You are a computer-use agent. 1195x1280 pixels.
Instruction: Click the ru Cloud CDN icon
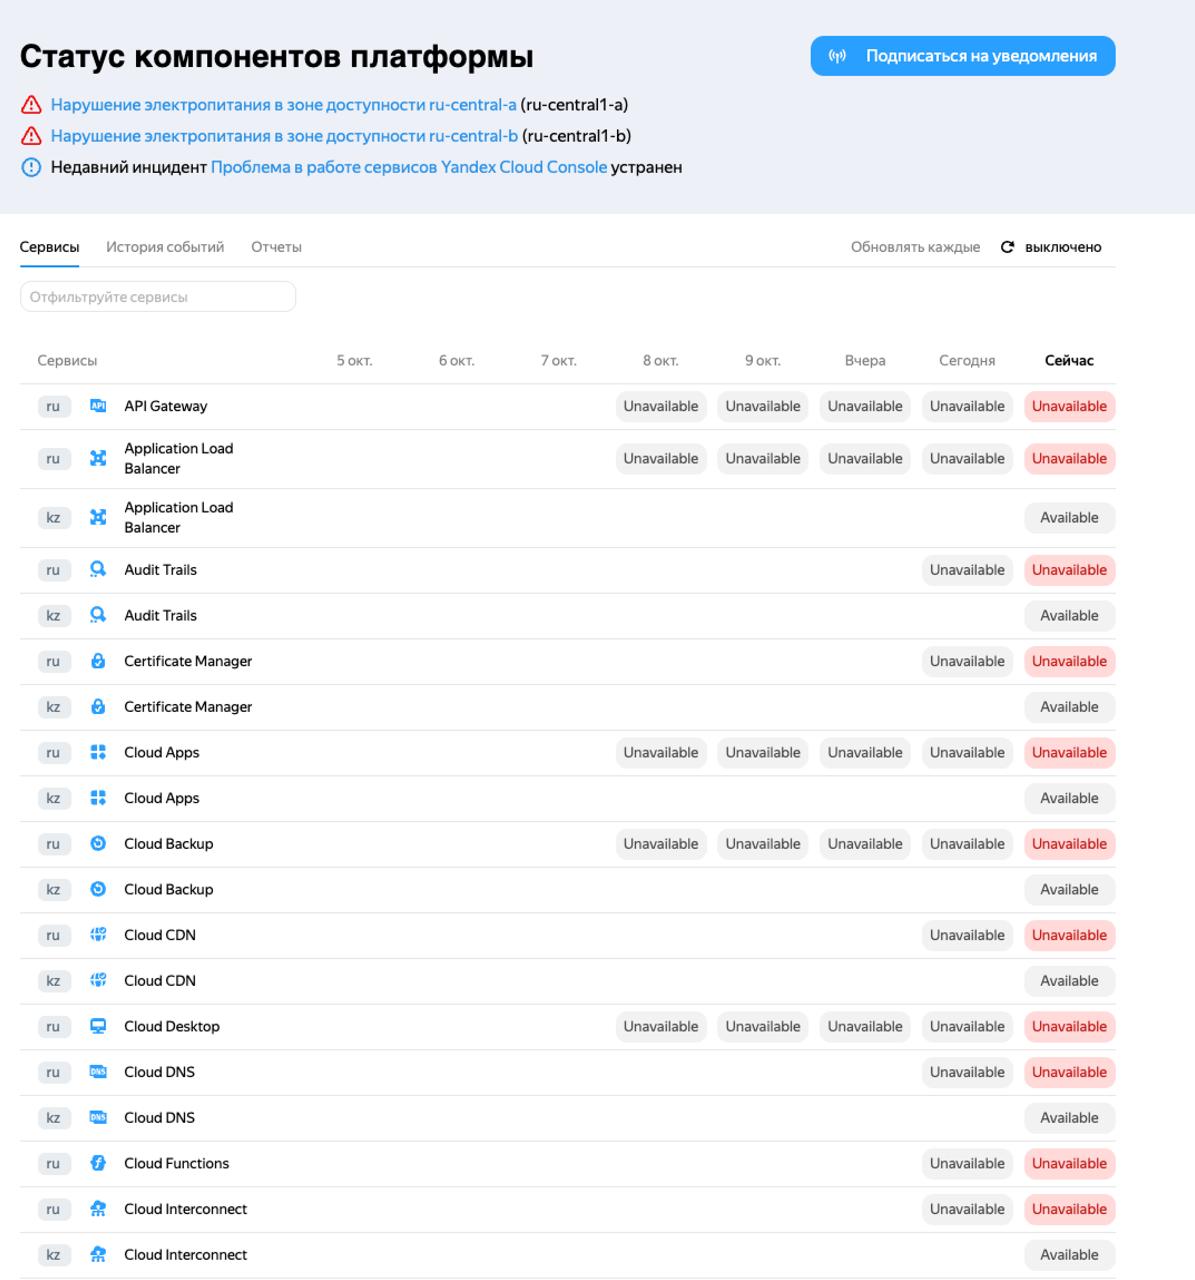pyautogui.click(x=98, y=935)
